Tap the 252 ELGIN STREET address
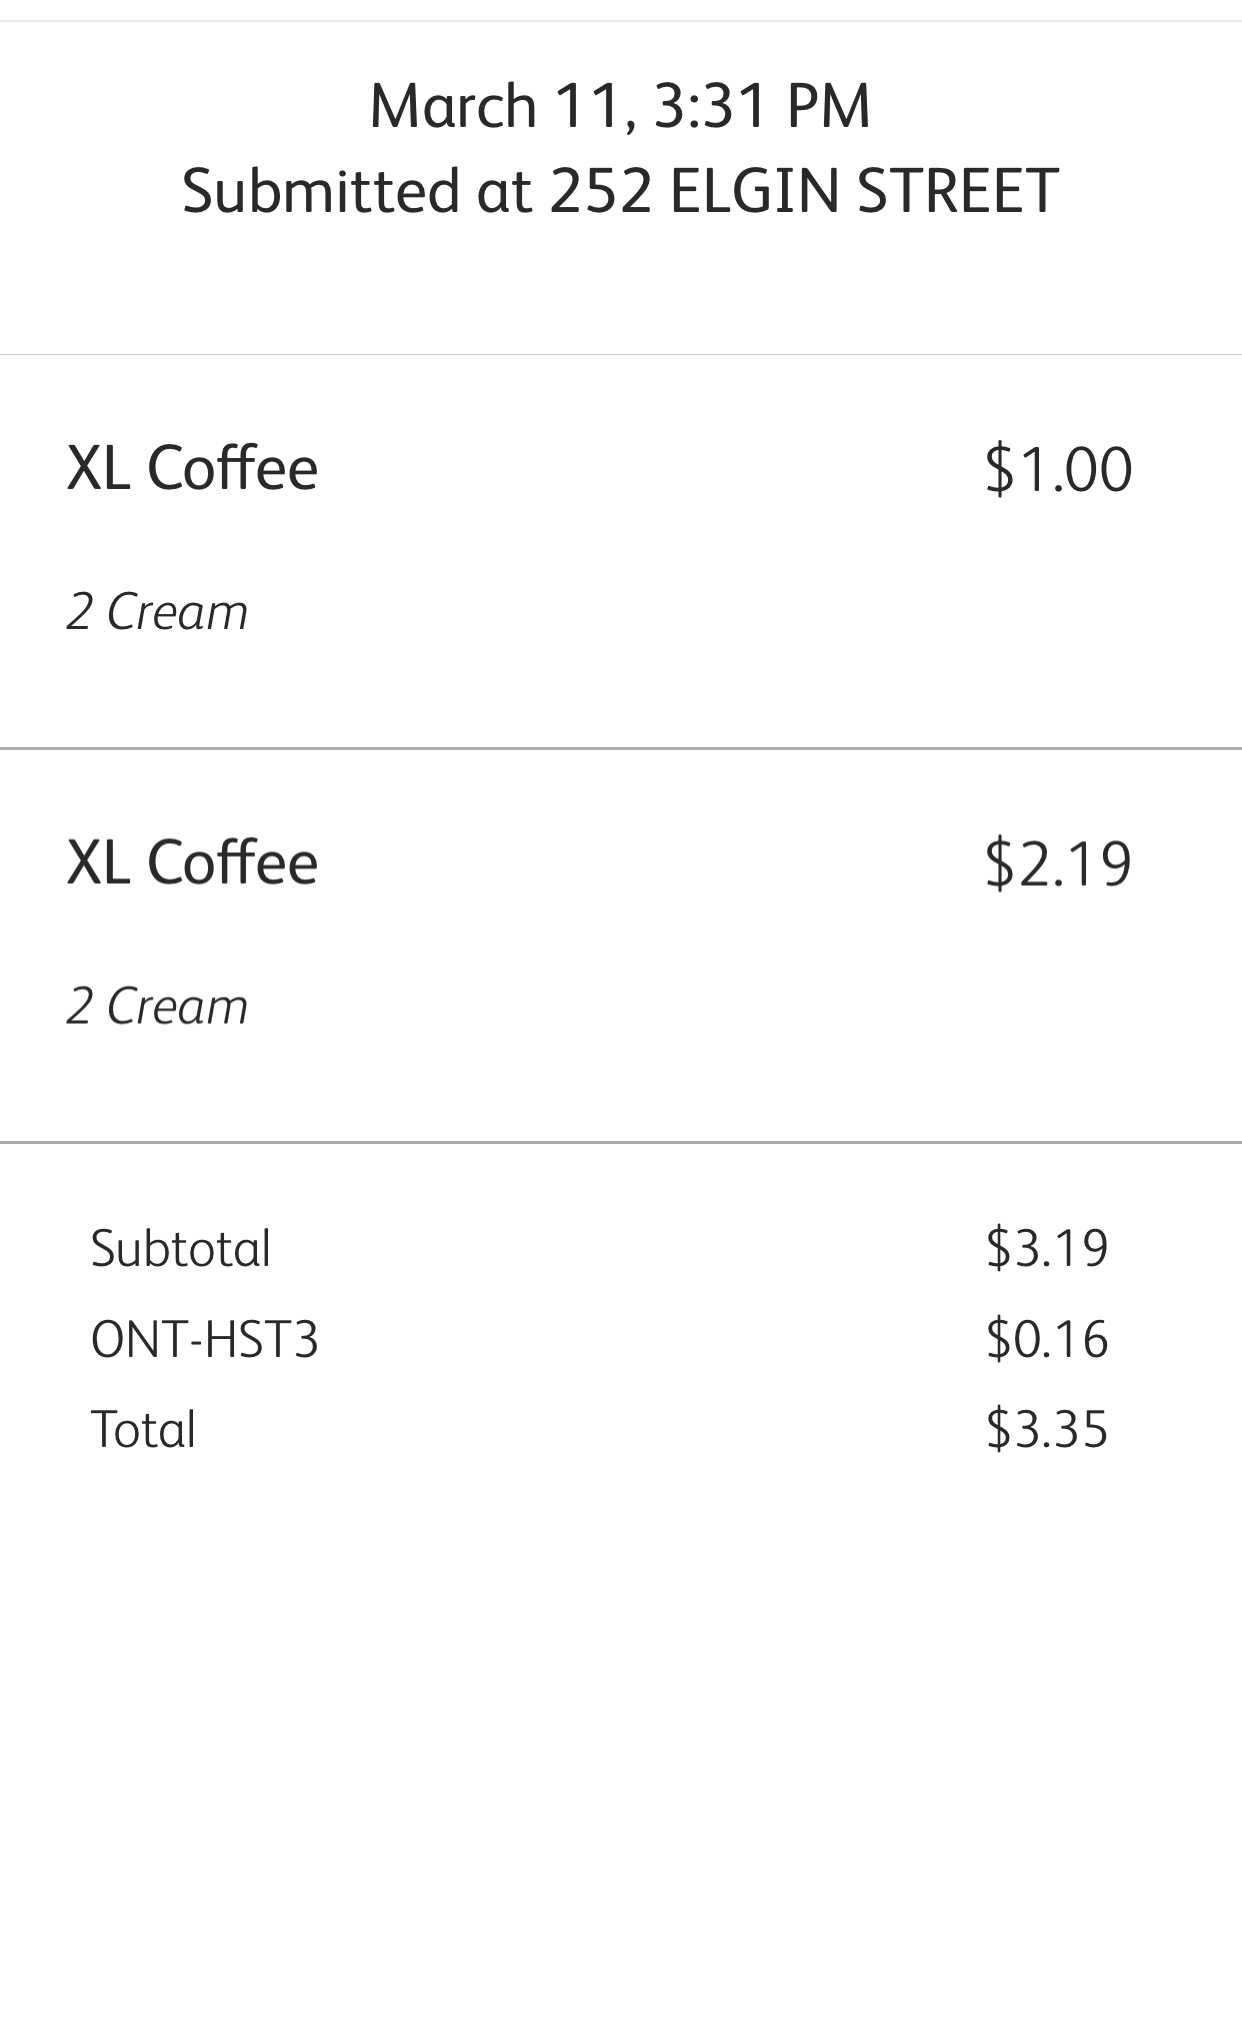The width and height of the screenshot is (1242, 2038). pyautogui.click(x=803, y=191)
